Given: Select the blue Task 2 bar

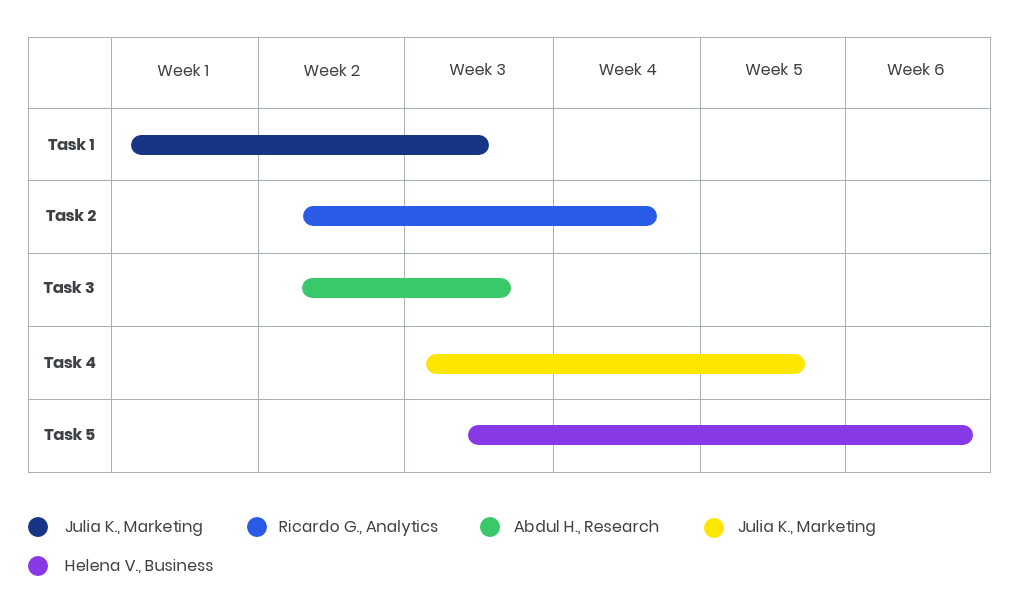Looking at the screenshot, I should click(480, 216).
